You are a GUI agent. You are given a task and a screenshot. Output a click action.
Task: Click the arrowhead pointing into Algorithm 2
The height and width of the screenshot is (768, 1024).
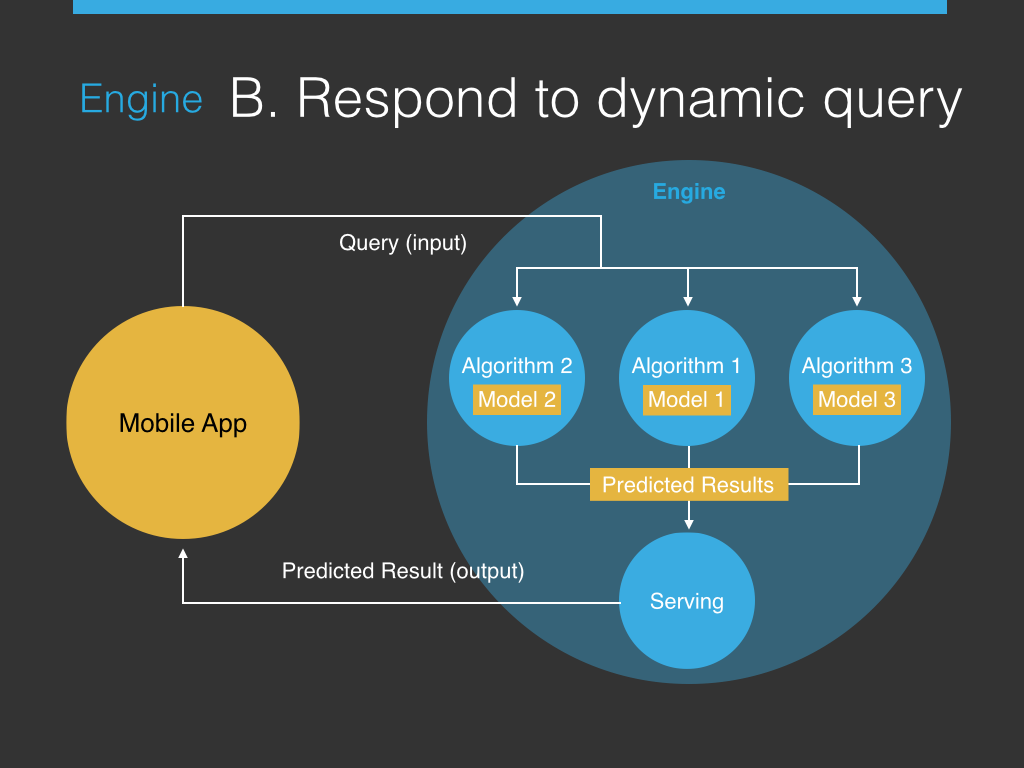point(517,299)
